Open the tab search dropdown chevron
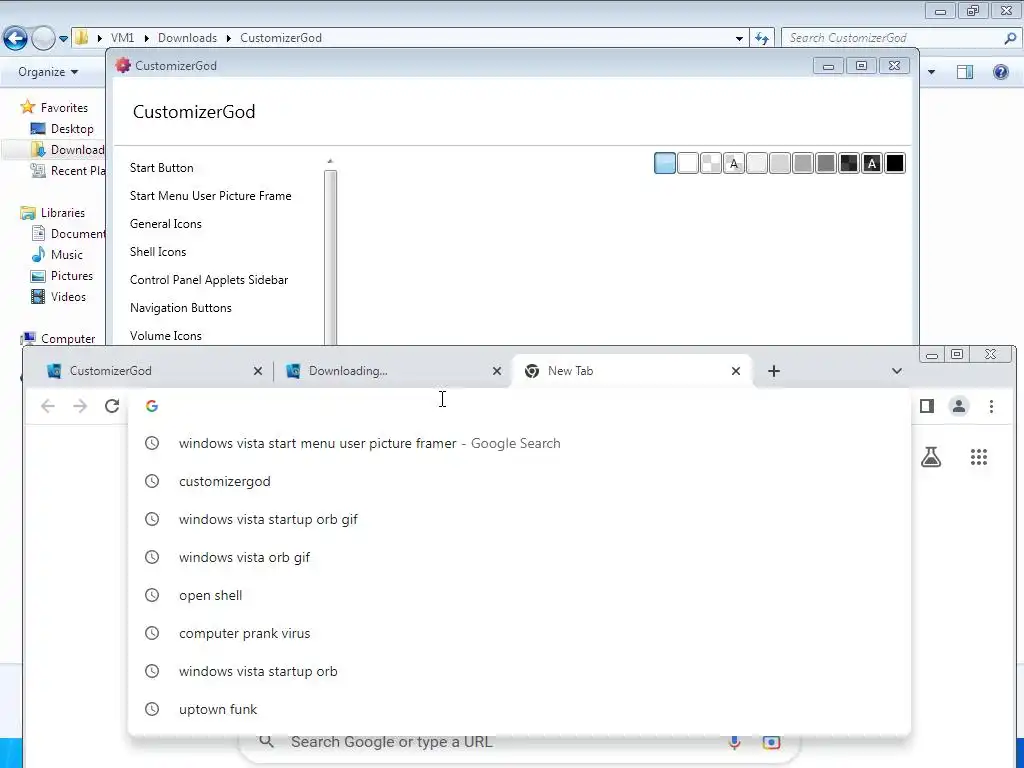The width and height of the screenshot is (1024, 768). (897, 371)
